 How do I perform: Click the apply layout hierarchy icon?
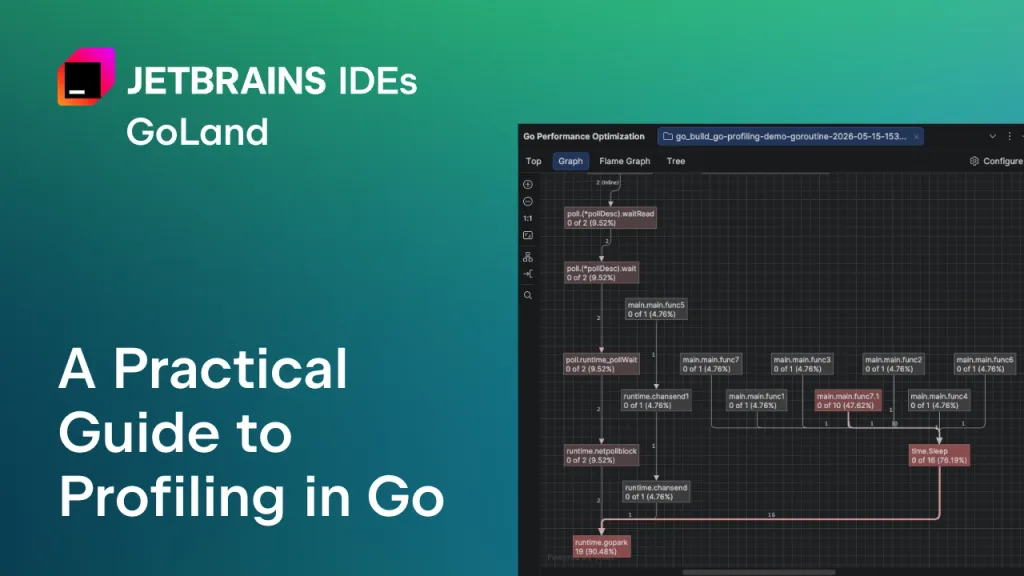[528, 257]
